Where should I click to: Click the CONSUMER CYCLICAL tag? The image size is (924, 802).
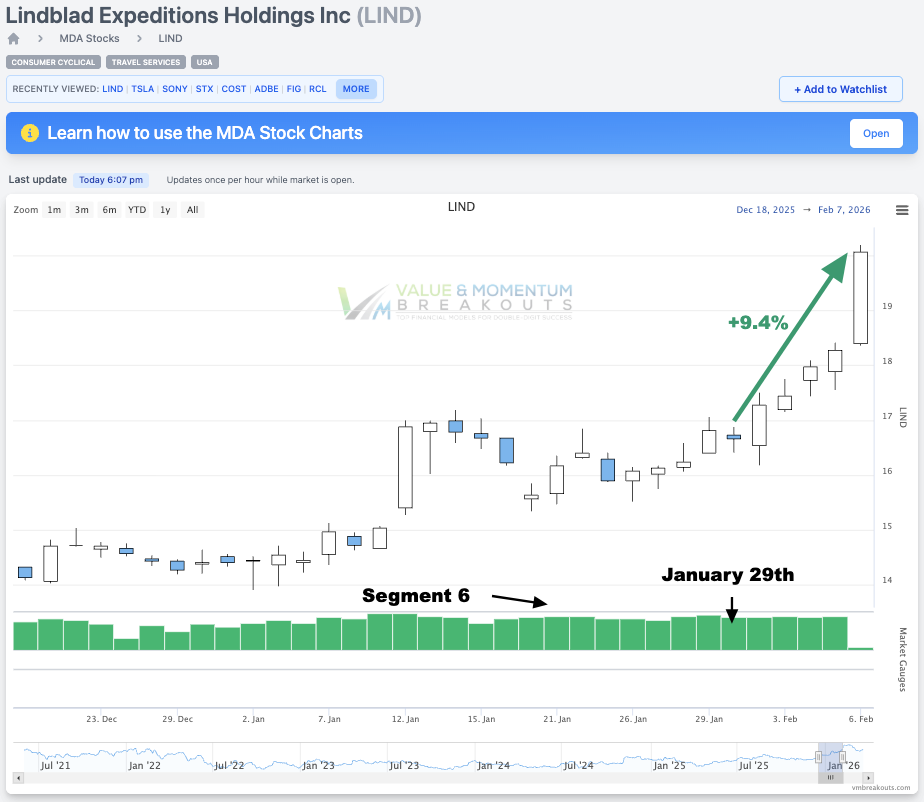coord(54,62)
